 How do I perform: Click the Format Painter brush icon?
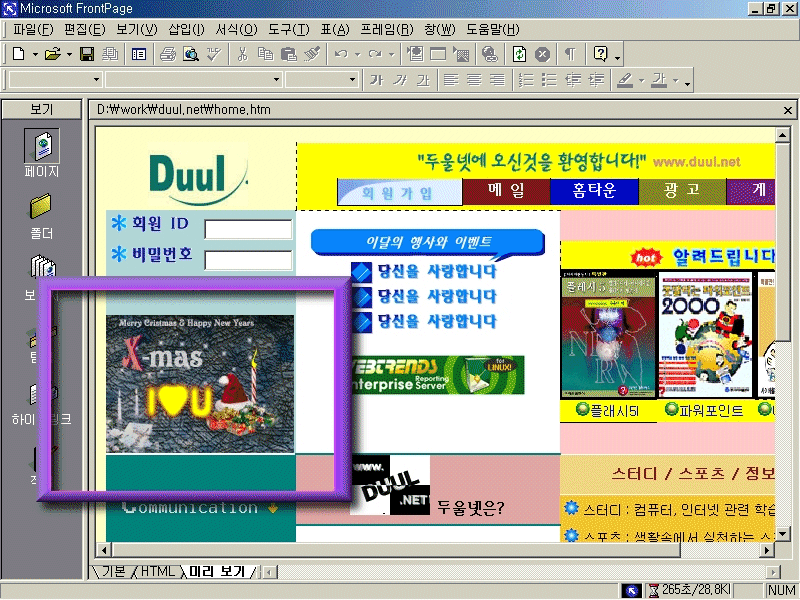[312, 54]
